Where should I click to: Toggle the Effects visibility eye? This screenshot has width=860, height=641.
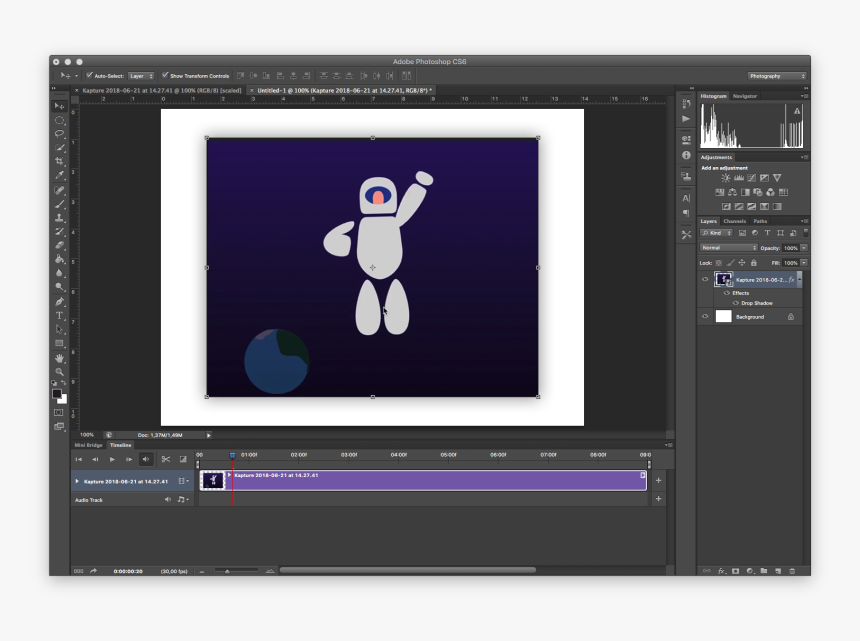[x=727, y=293]
